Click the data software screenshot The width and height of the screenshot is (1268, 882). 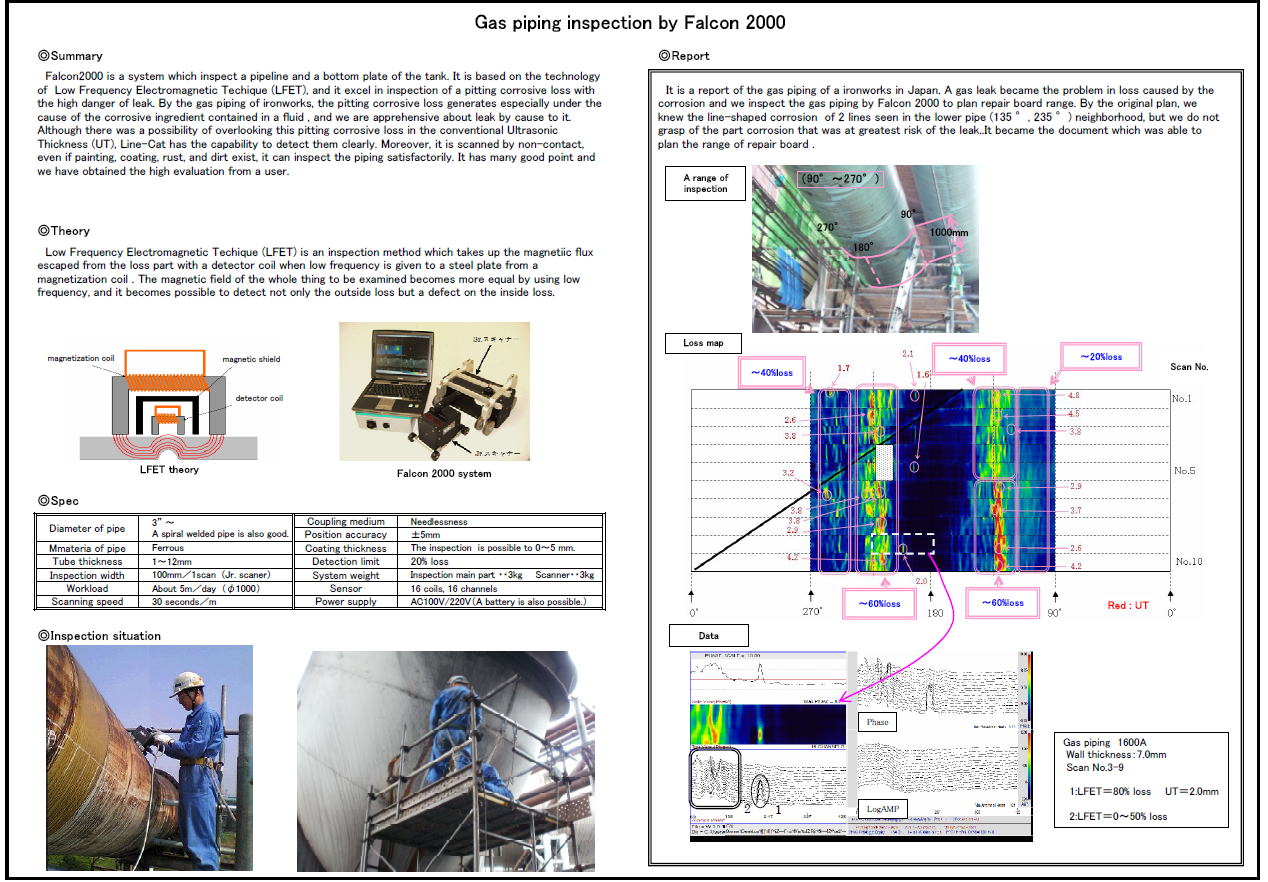tap(861, 744)
